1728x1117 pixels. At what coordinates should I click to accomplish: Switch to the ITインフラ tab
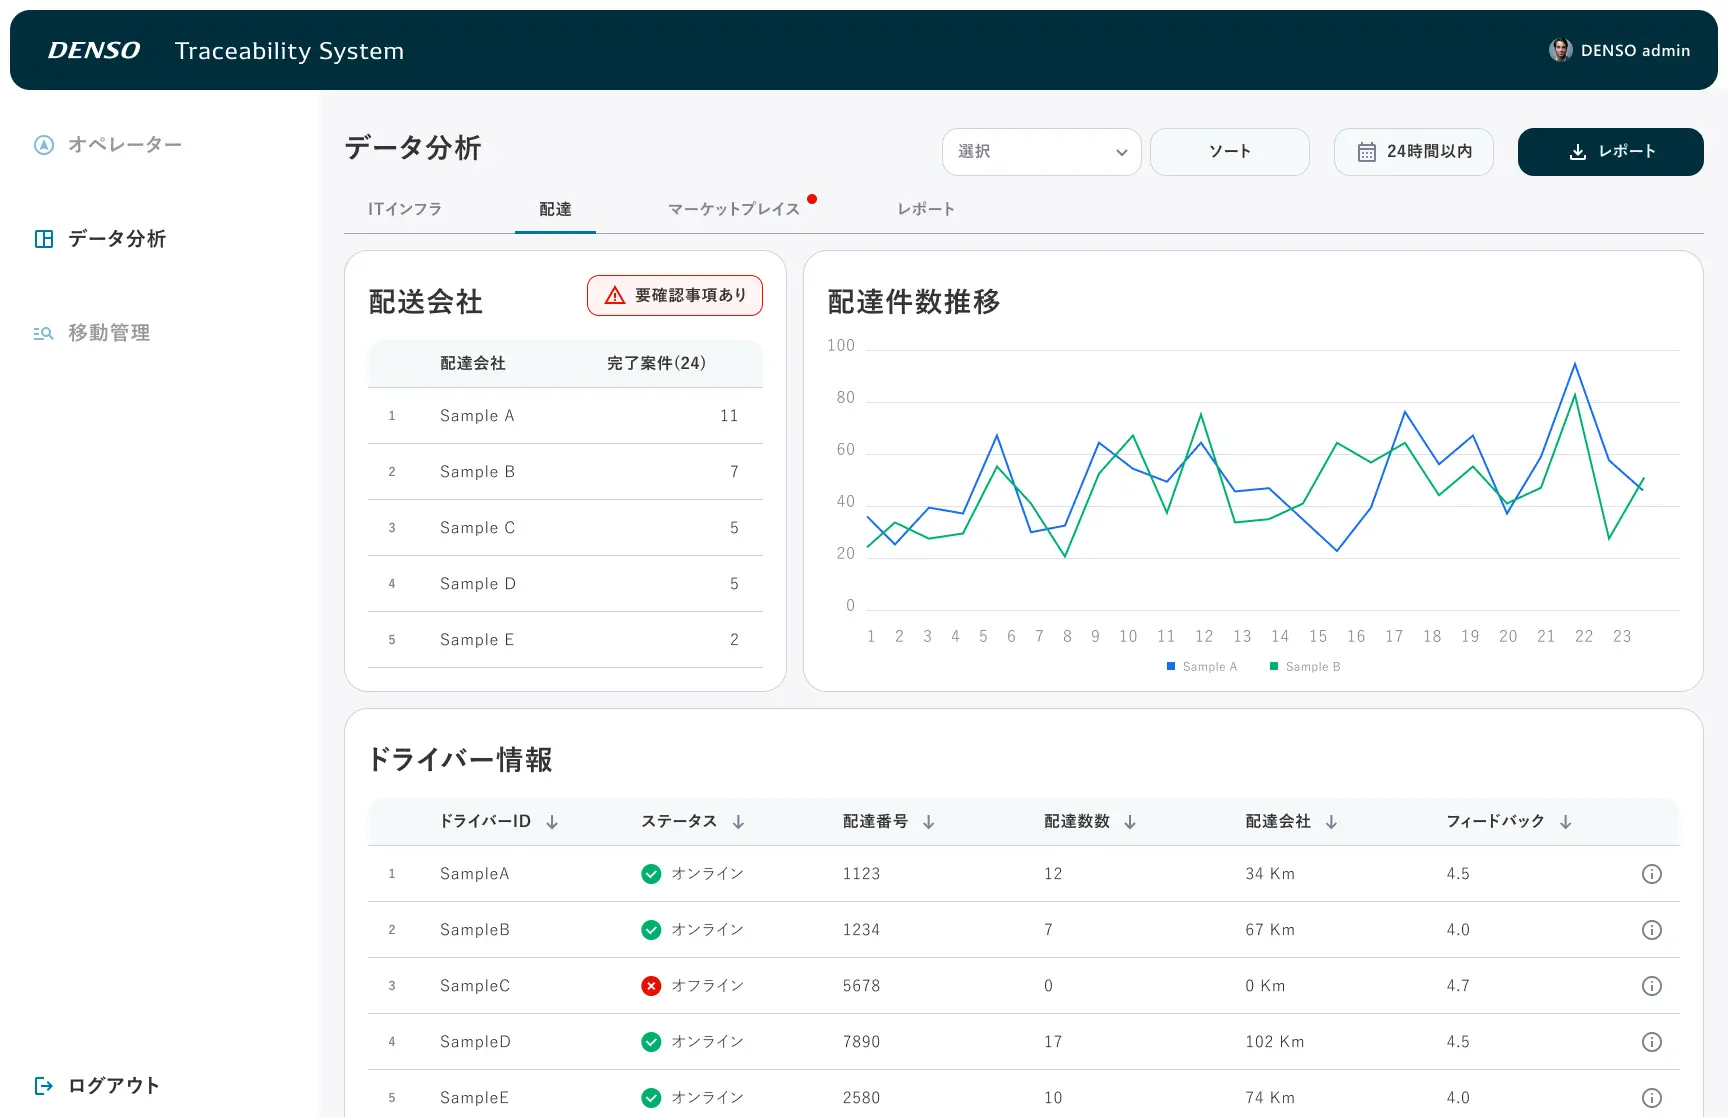[x=405, y=209]
